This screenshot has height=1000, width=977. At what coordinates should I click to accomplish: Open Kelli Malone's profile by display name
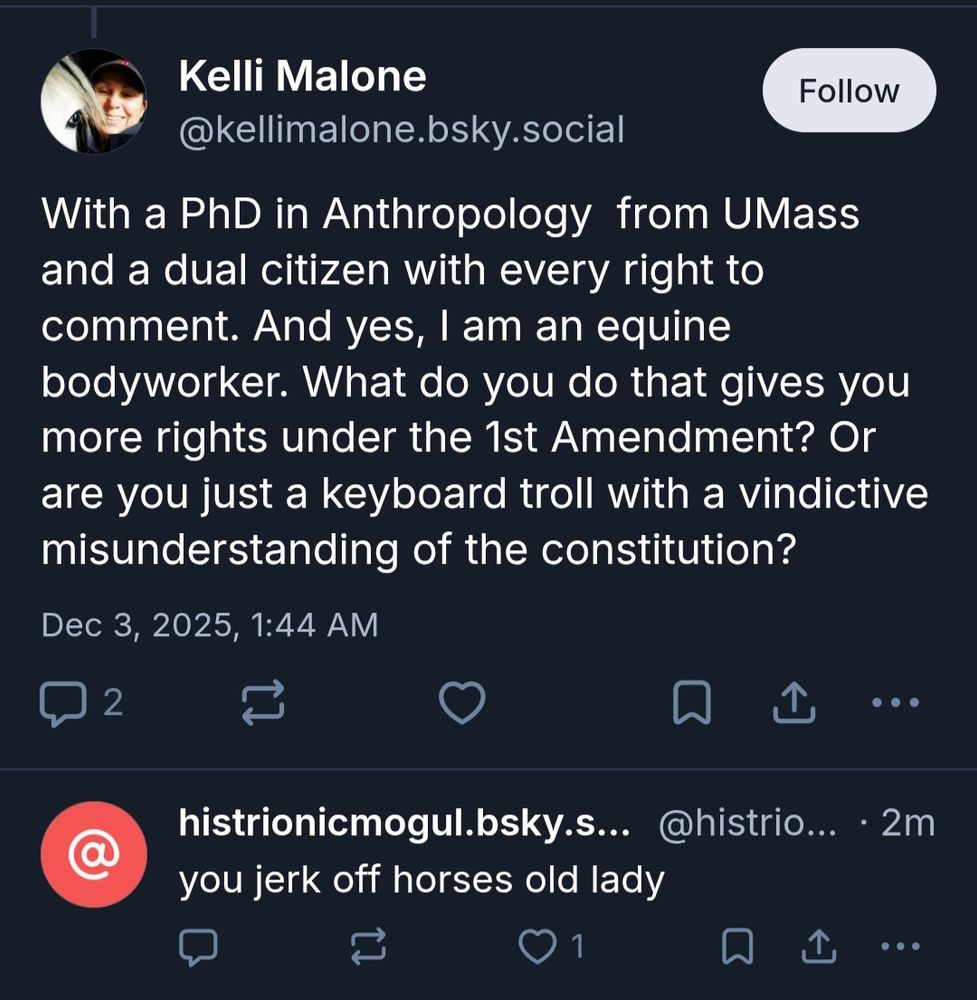[x=302, y=77]
